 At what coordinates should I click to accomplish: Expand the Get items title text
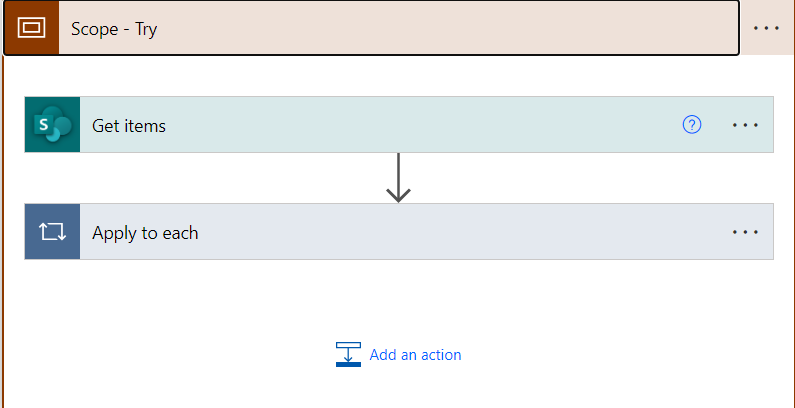(129, 125)
